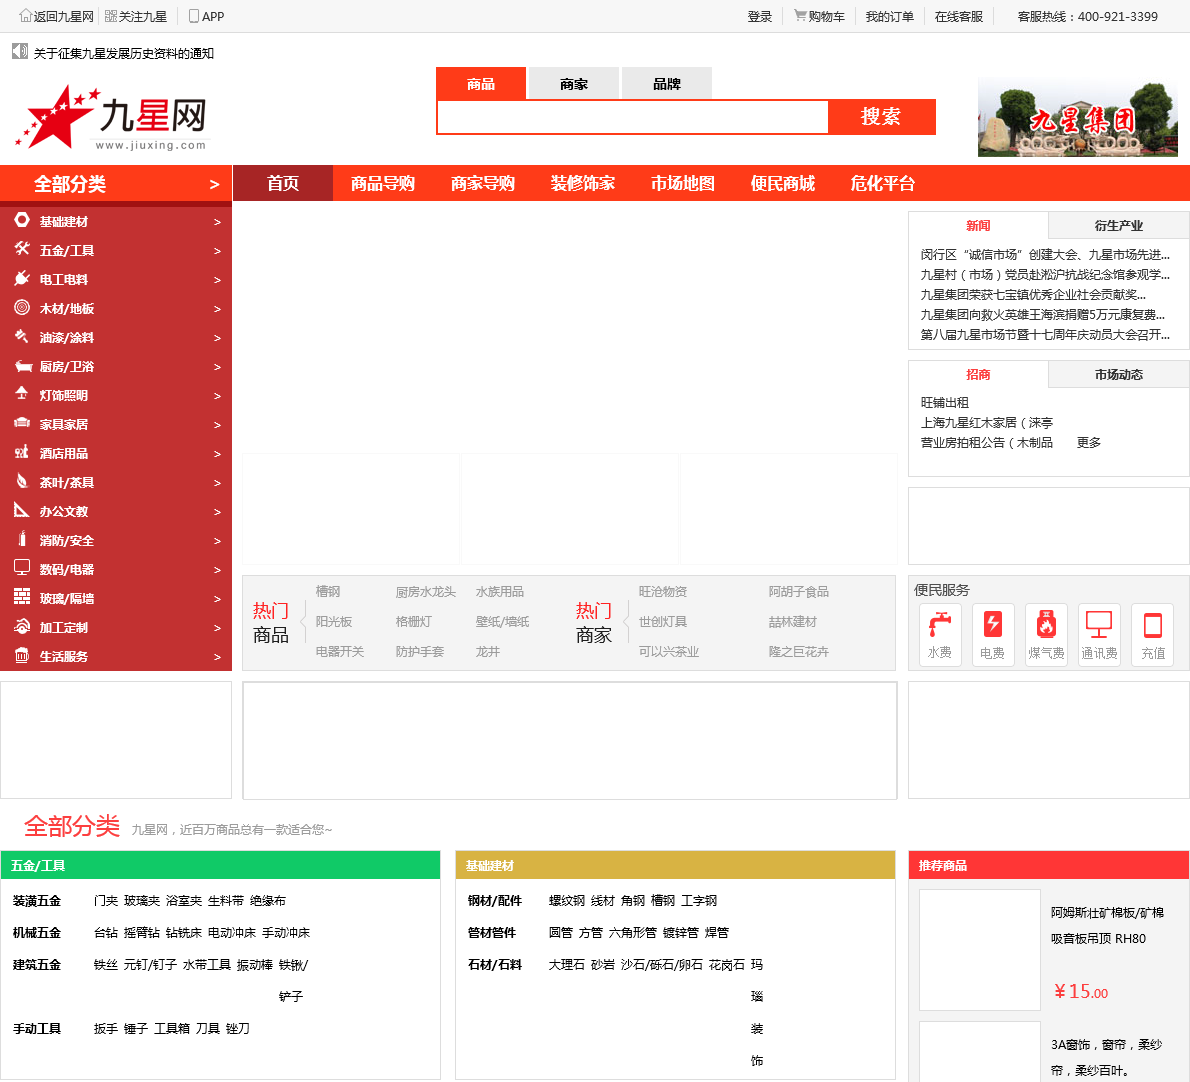Screen dimensions: 1190x1082
Task: Click the 茶叶/茶具 leaf icon
Action: click(x=22, y=481)
